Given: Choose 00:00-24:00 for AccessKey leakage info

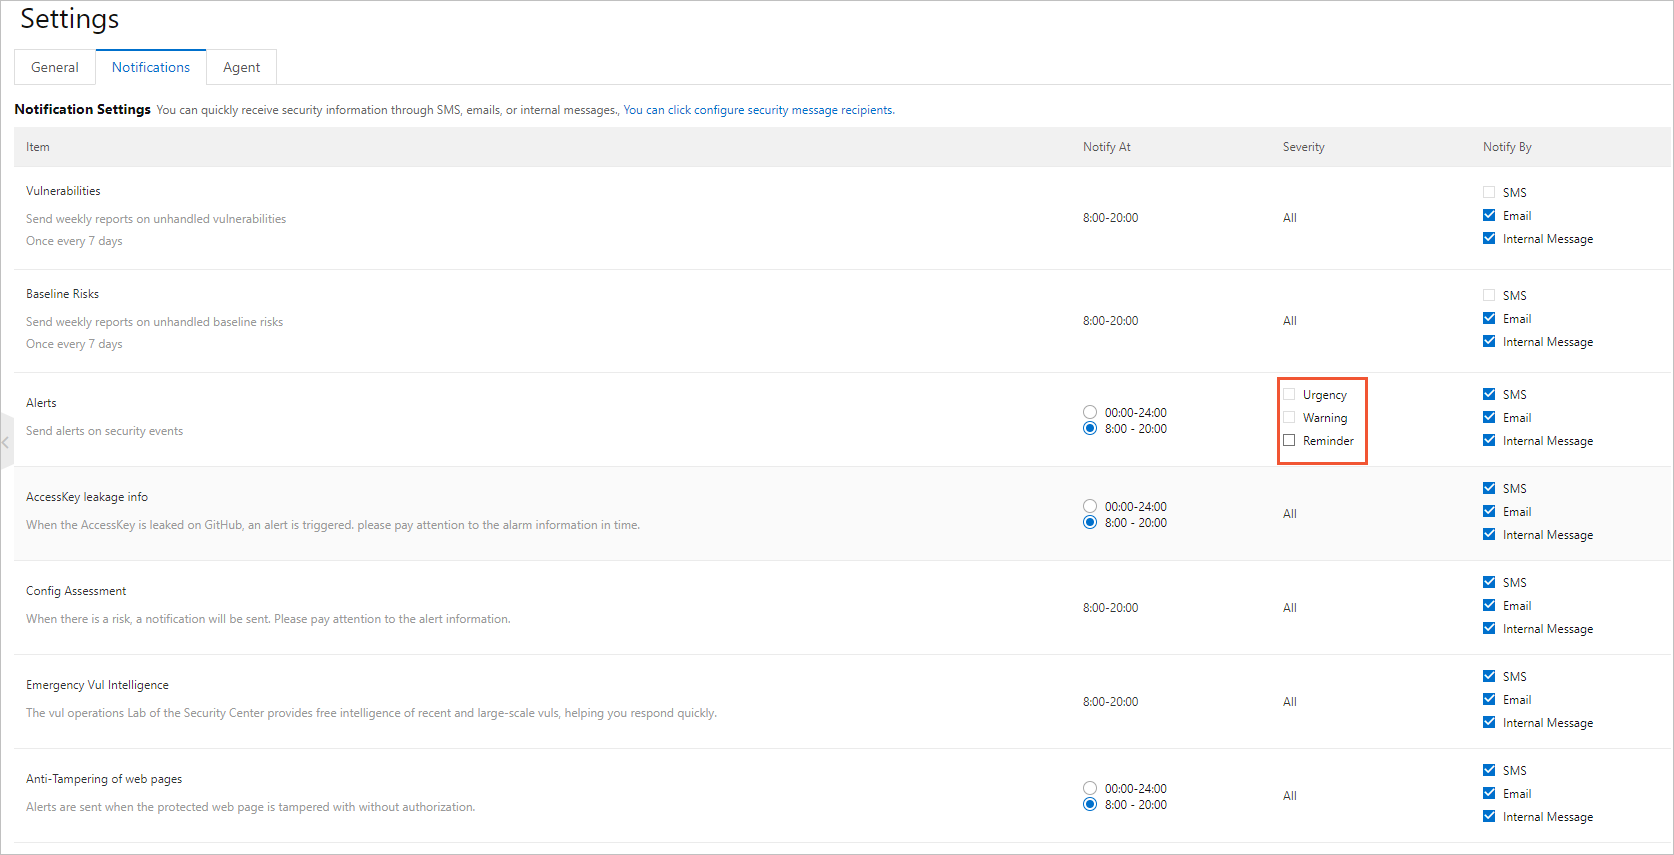Looking at the screenshot, I should pyautogui.click(x=1090, y=506).
